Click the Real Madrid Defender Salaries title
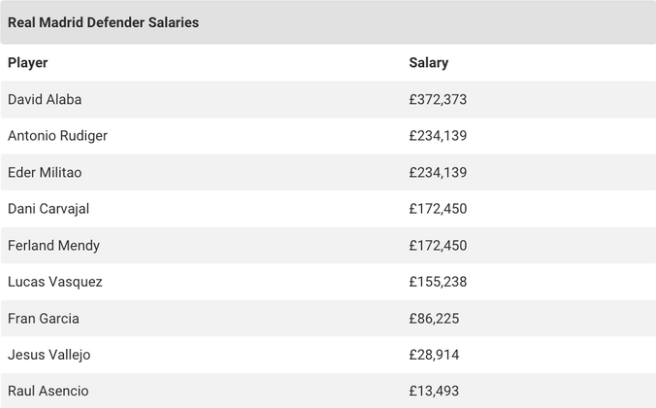The width and height of the screenshot is (656, 408). pos(103,23)
